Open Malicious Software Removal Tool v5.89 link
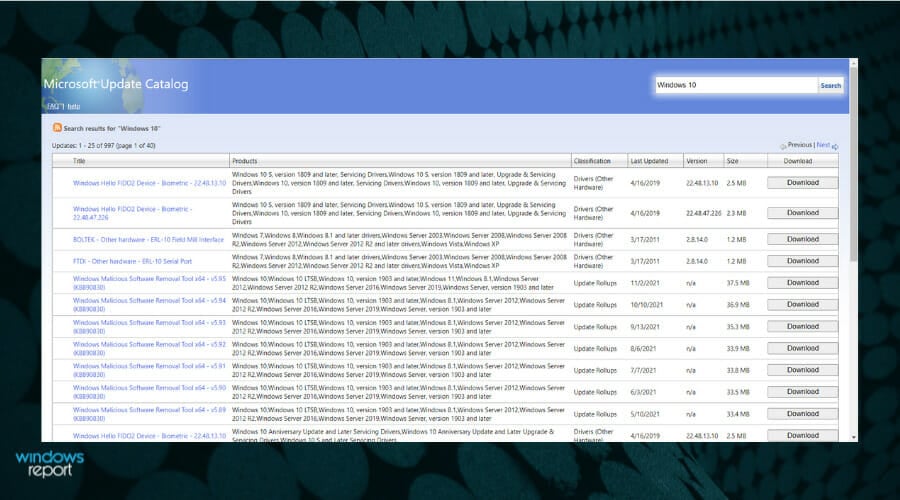The height and width of the screenshot is (500, 900). pyautogui.click(x=149, y=414)
